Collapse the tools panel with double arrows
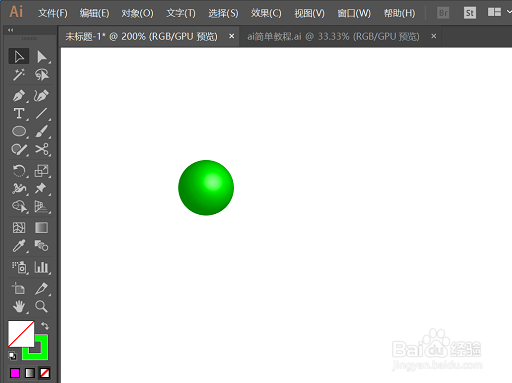512x383 pixels. click(x=11, y=30)
